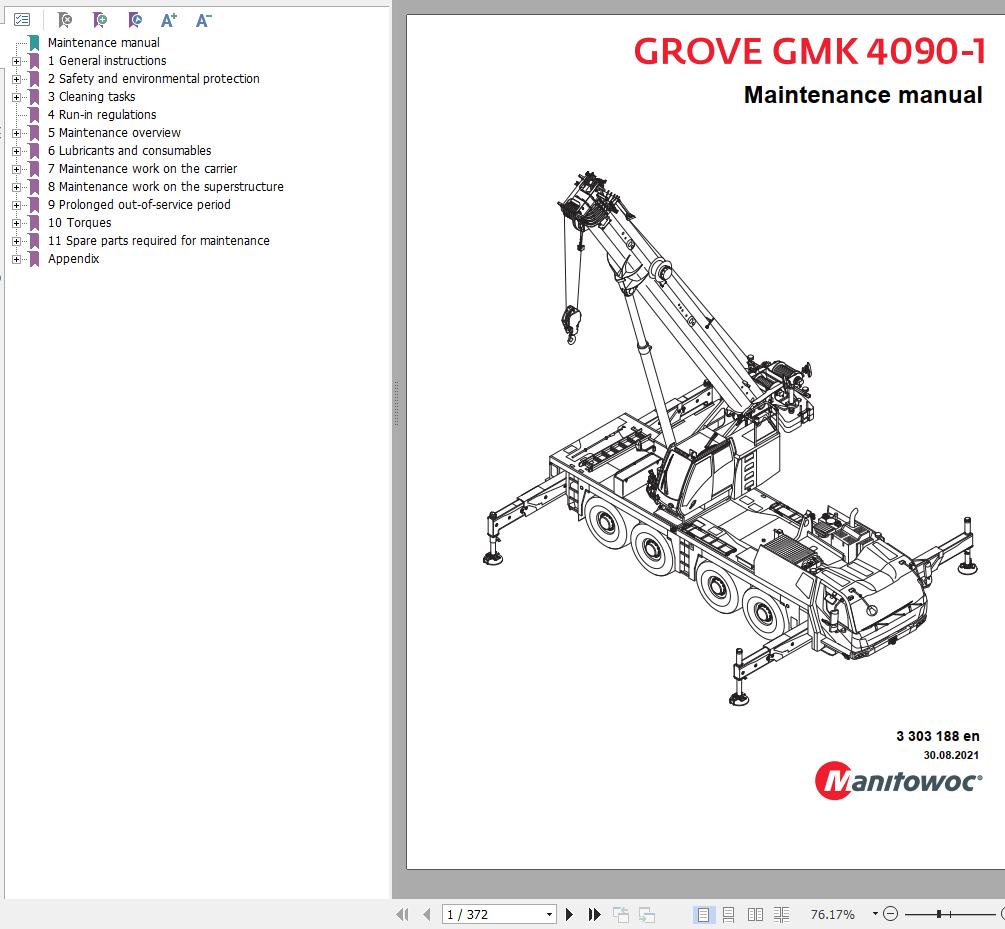The image size is (1005, 929).
Task: Click the Maintenance manual heading on the page
Action: coord(863,95)
